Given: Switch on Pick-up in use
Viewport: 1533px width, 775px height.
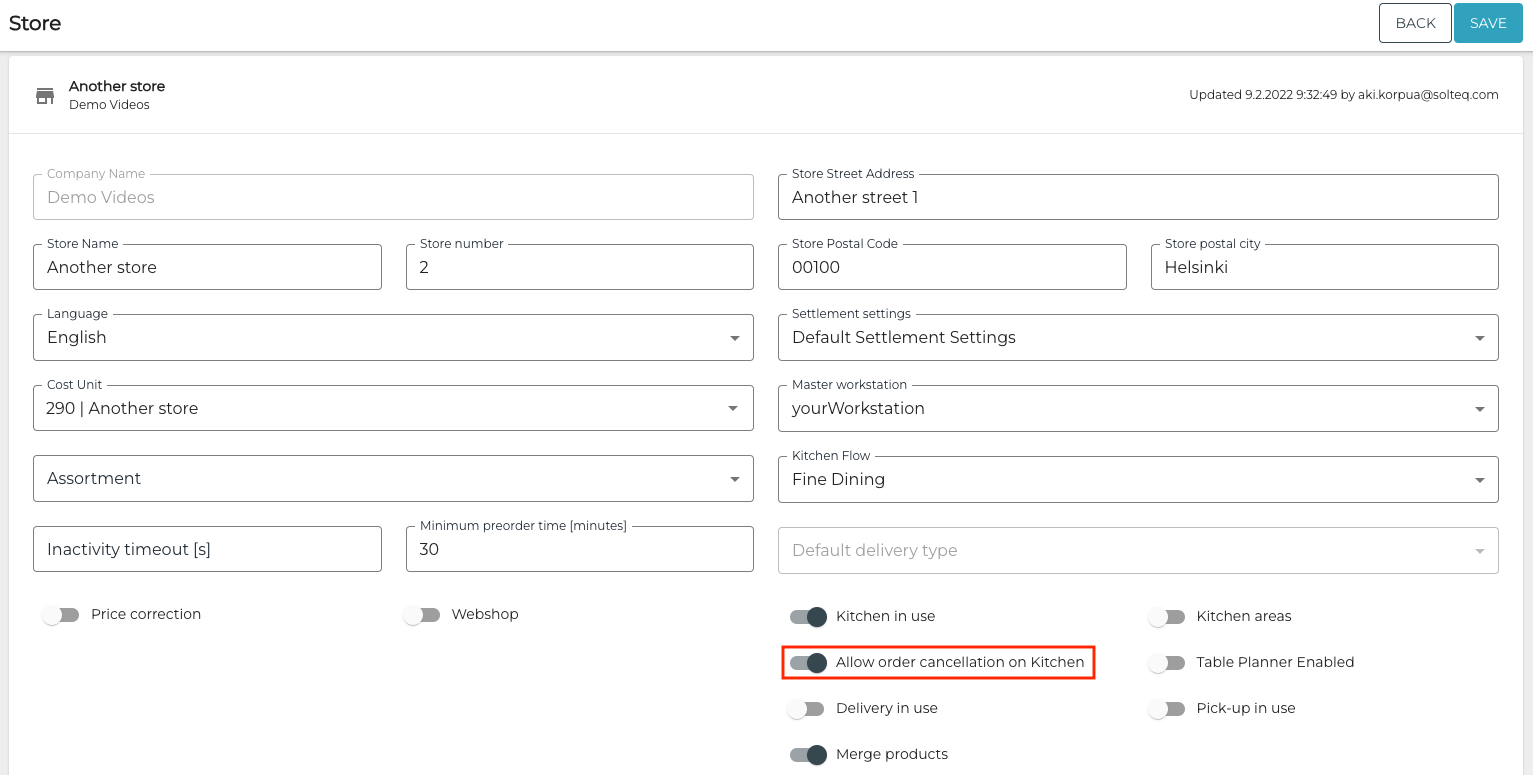Looking at the screenshot, I should click(x=1167, y=709).
